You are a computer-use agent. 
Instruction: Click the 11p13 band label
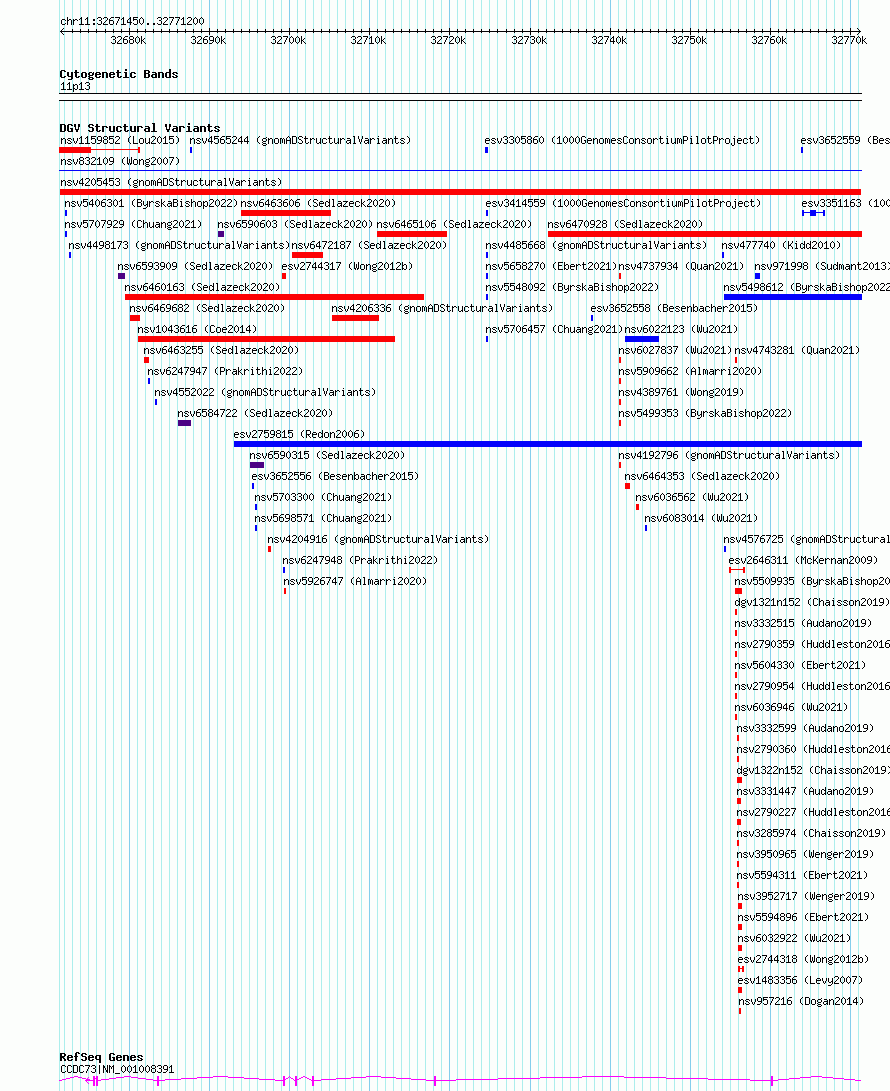tap(75, 86)
